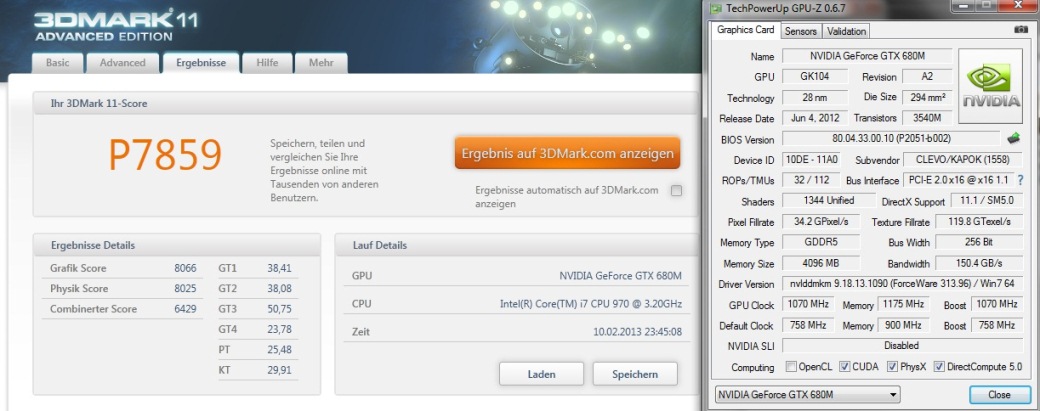Click the Default Clock value 758 MHz
This screenshot has width=1040, height=411.
(809, 325)
